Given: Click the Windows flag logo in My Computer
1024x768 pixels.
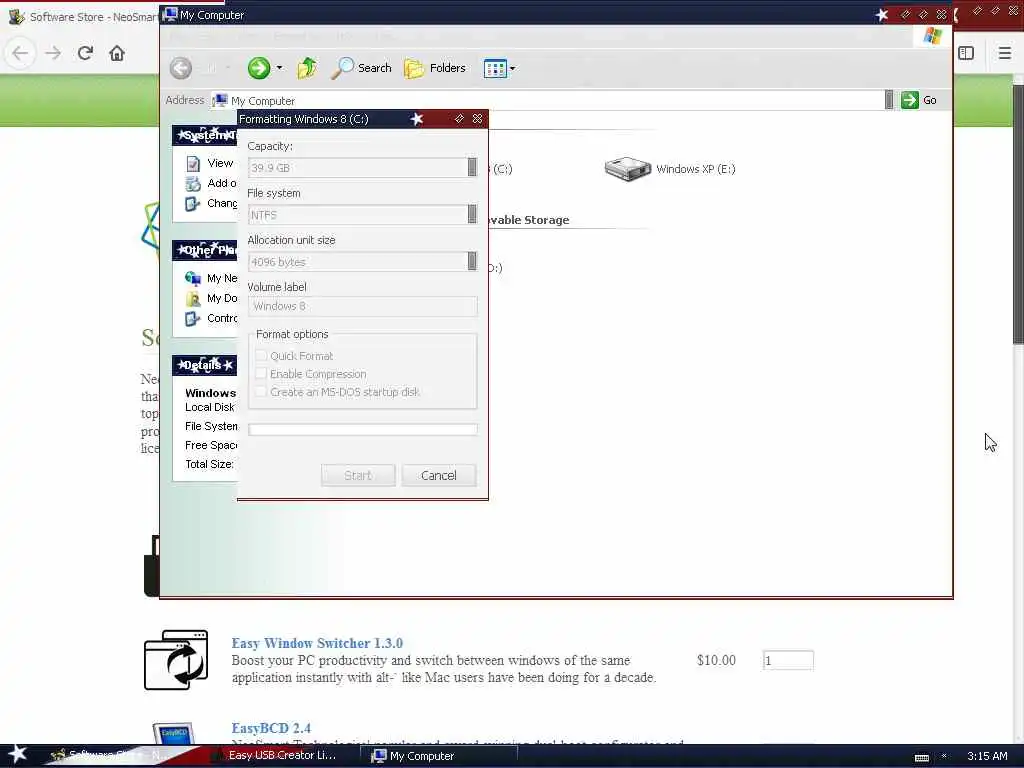Looking at the screenshot, I should (x=933, y=36).
